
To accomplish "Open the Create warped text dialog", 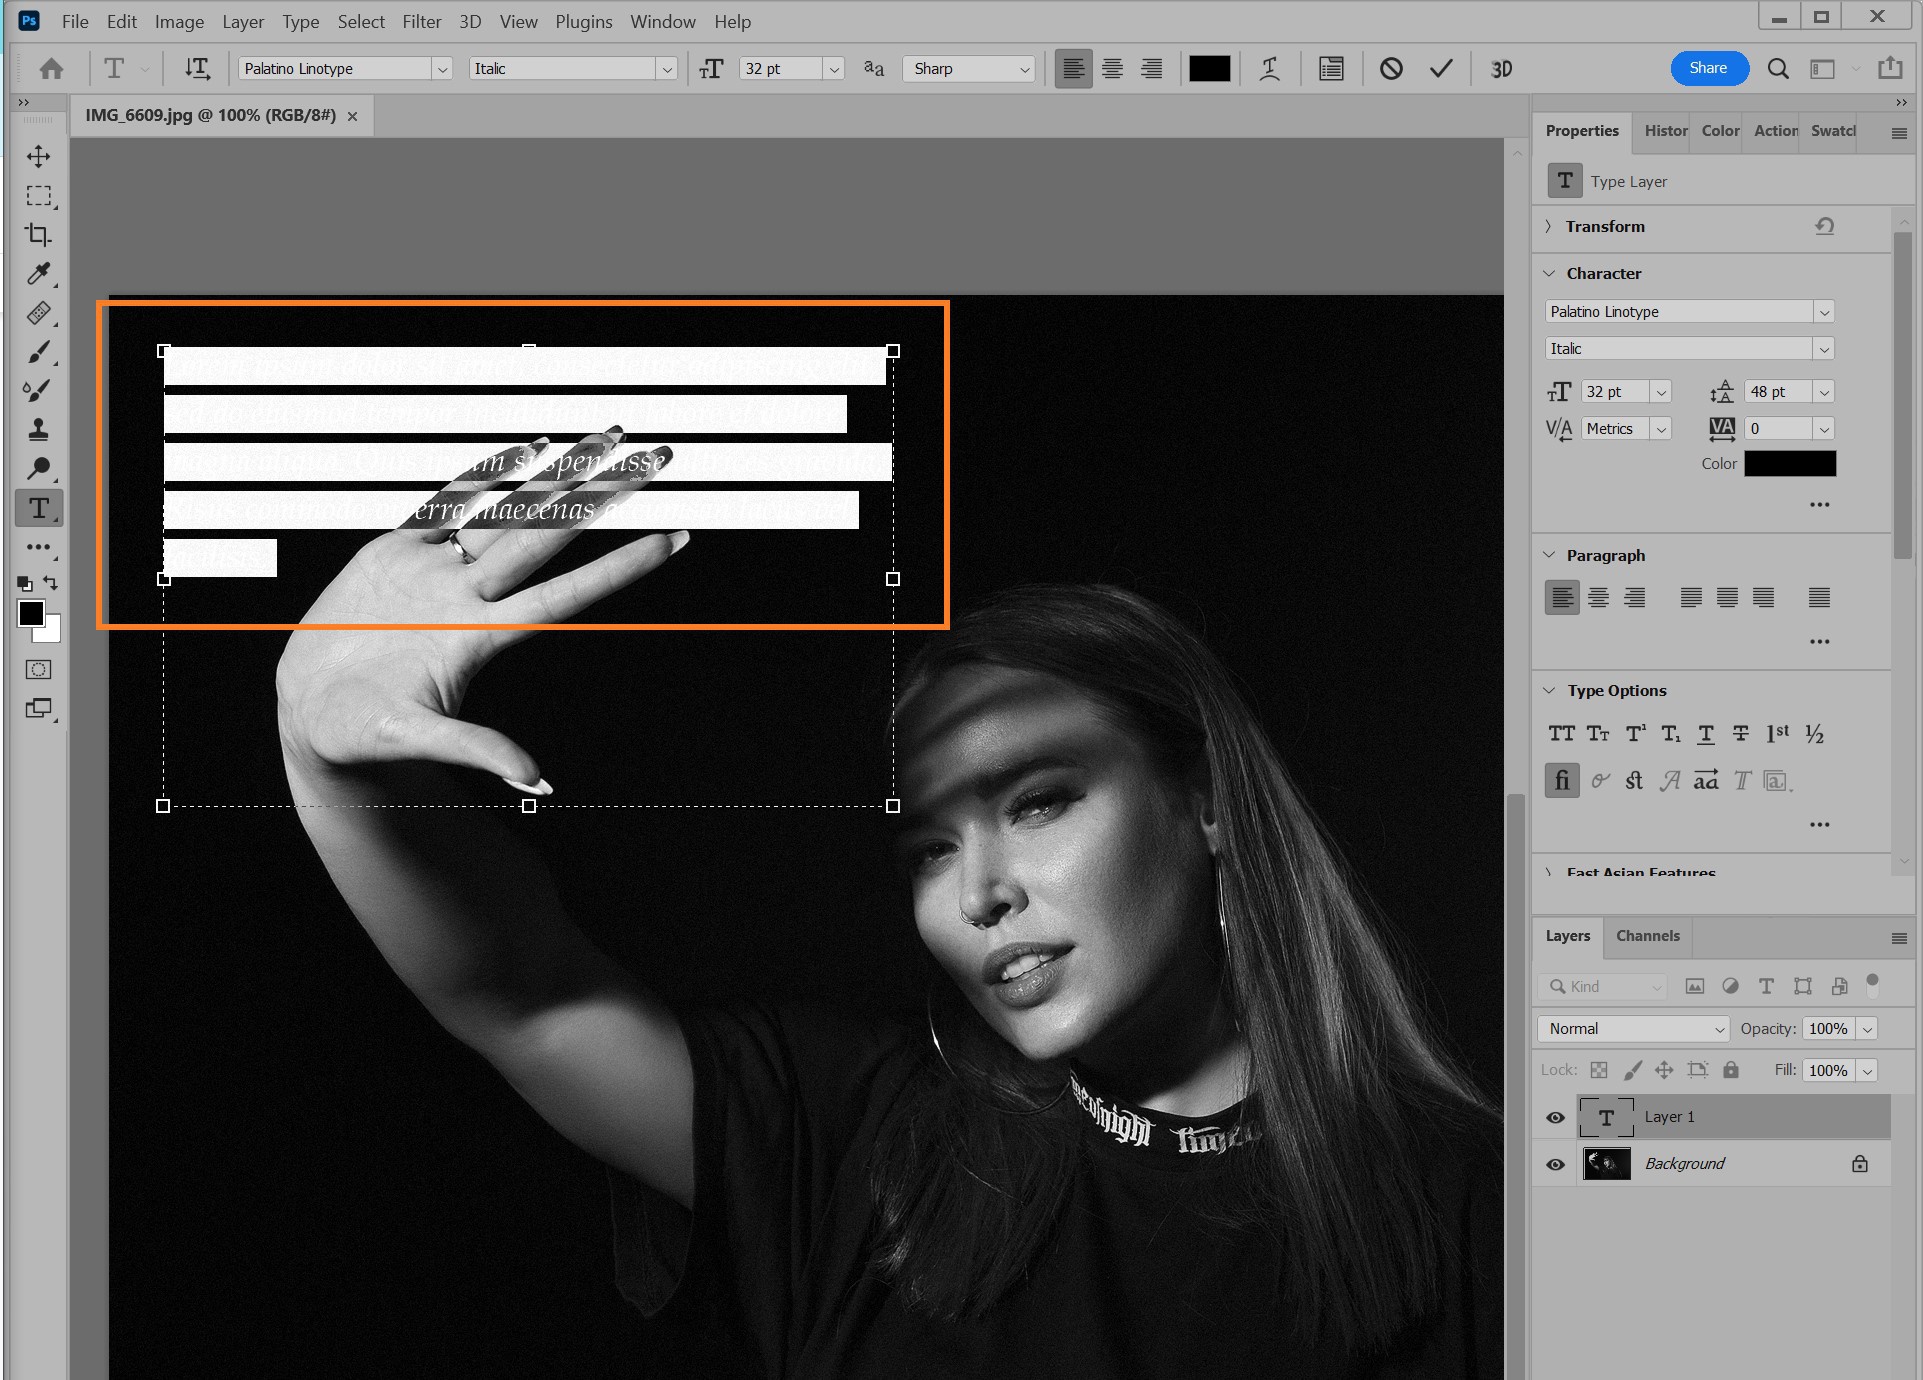I will click(1269, 68).
